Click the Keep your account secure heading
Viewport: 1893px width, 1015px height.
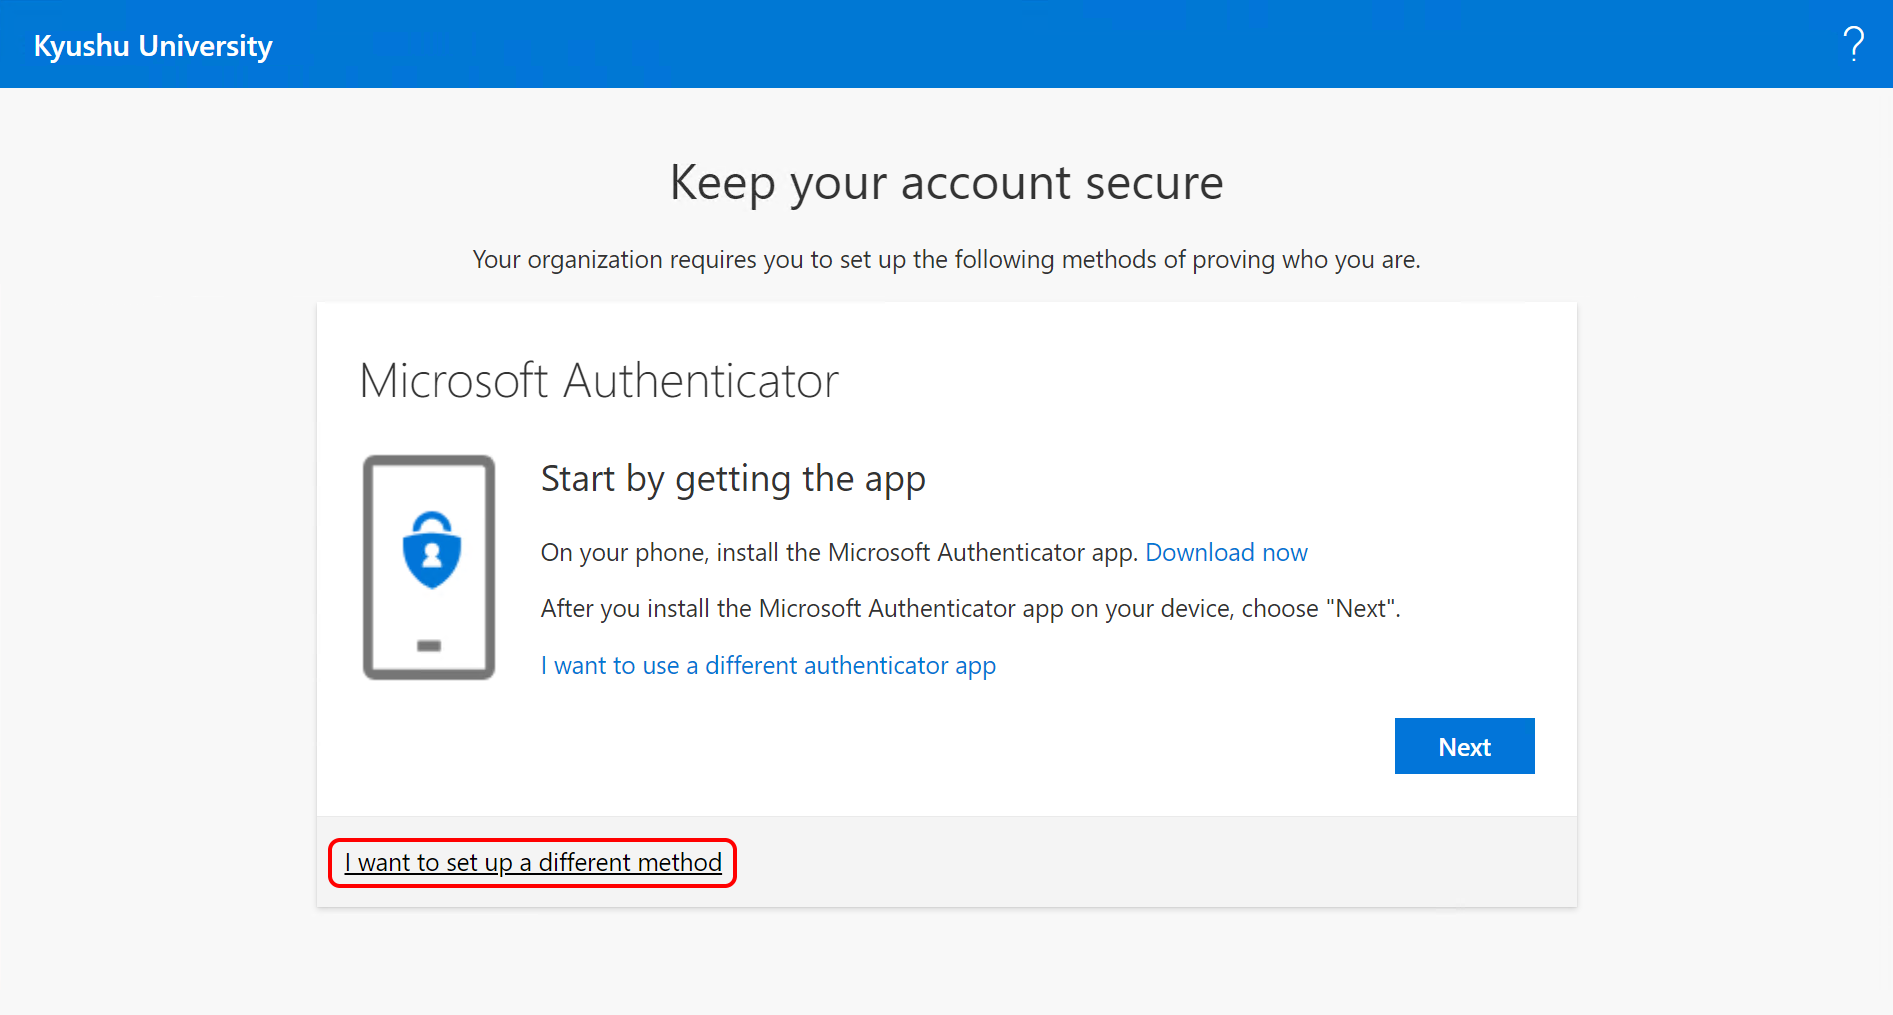click(x=946, y=183)
